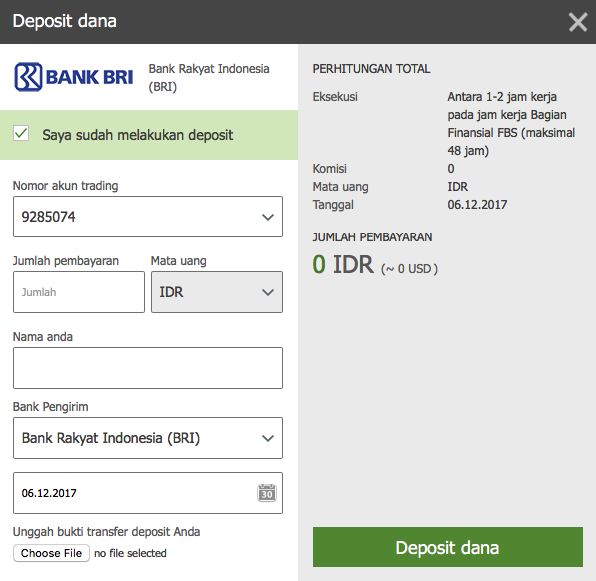Click the Bank BRI logo

74,77
